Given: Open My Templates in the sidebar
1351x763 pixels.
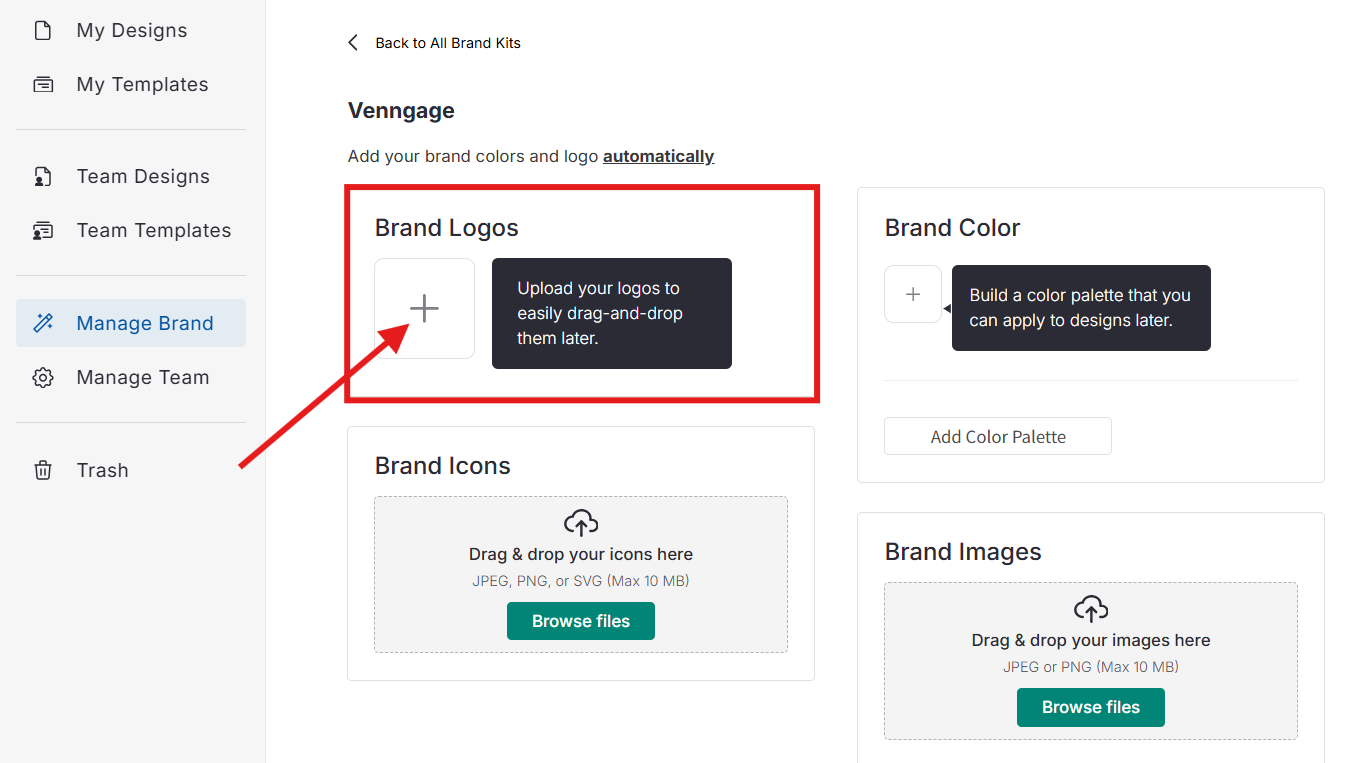Looking at the screenshot, I should (x=142, y=85).
